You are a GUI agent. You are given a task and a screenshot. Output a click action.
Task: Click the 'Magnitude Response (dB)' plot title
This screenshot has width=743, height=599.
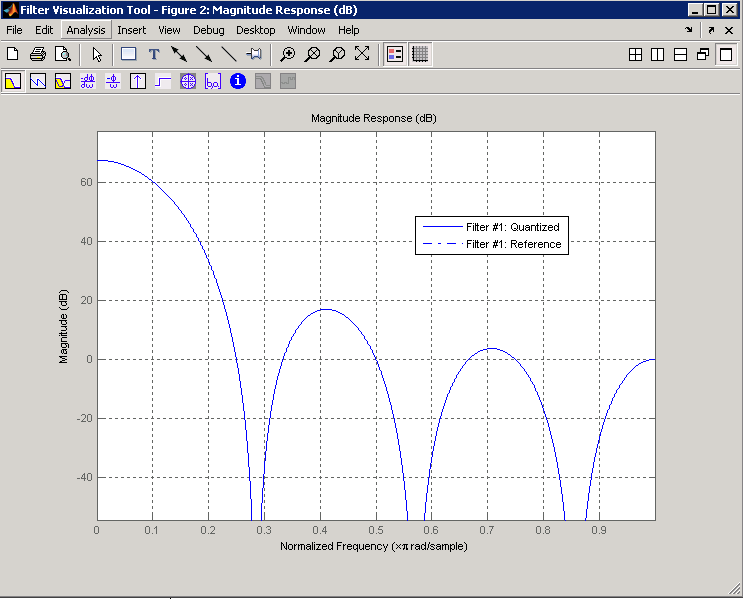[x=374, y=118]
